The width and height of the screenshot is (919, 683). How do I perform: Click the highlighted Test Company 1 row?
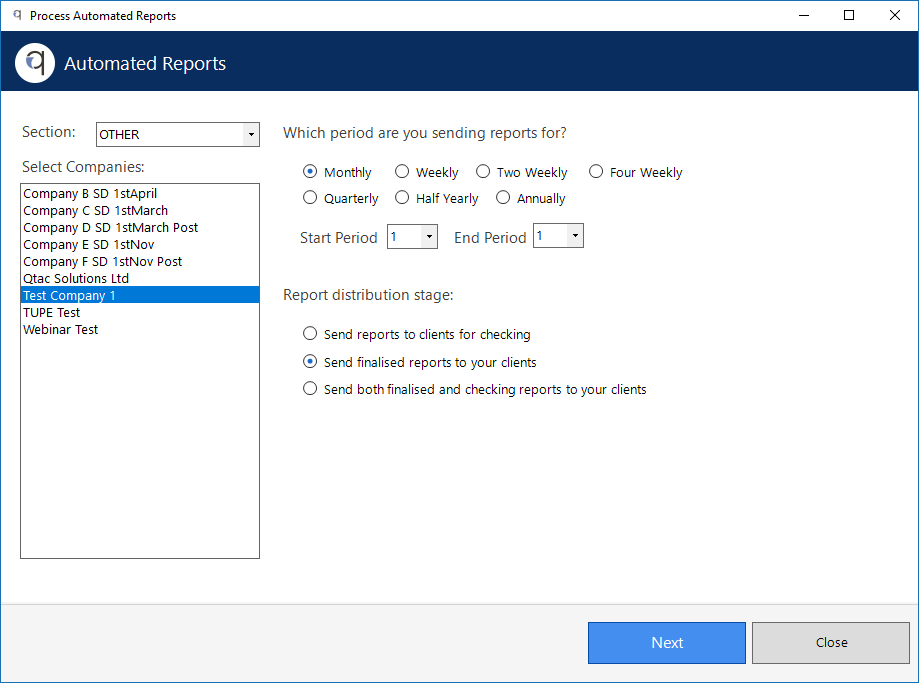[x=139, y=295]
